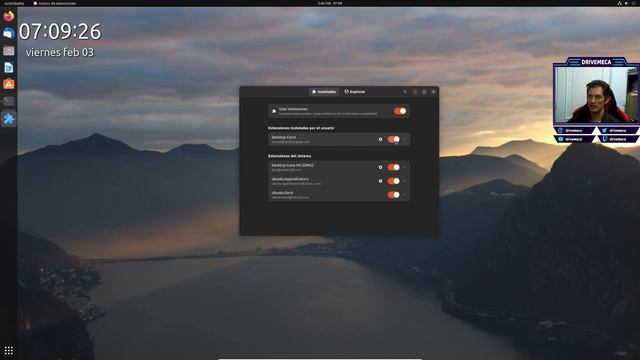This screenshot has width=640, height=360.
Task: Open the top bar date and time
Action: click(x=330, y=3)
